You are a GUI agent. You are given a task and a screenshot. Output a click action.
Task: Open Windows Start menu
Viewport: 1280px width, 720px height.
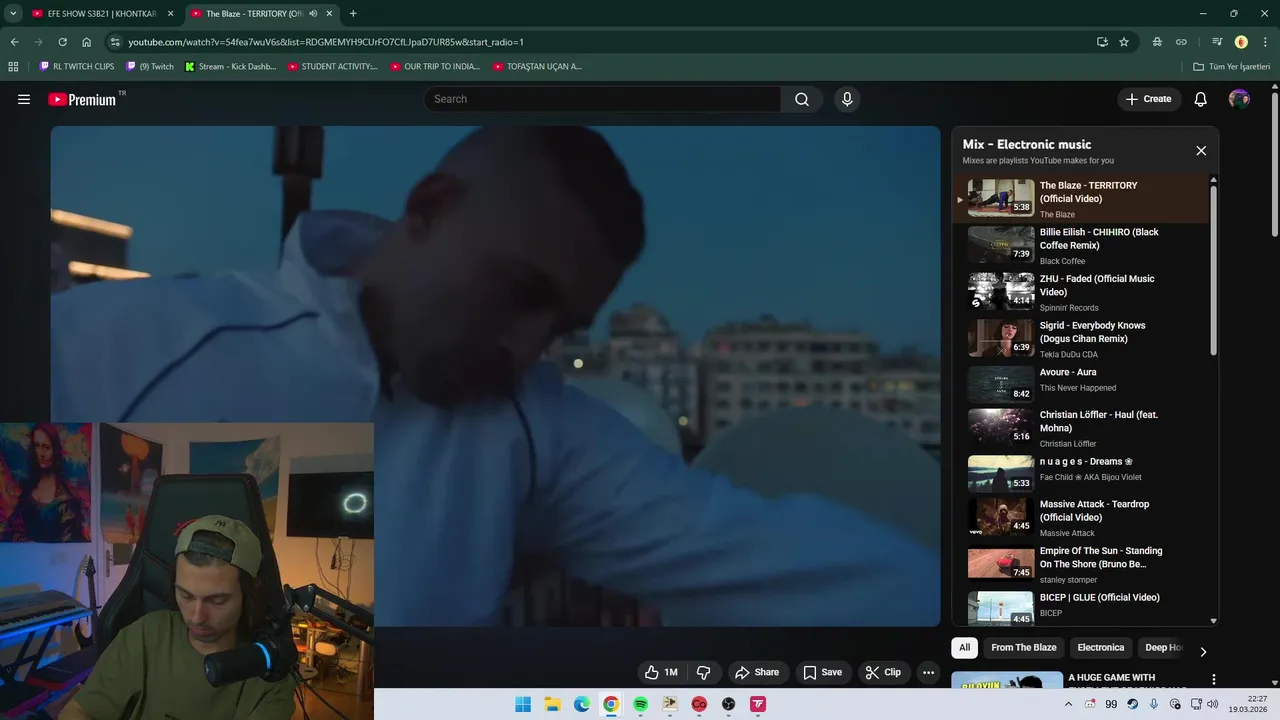pyautogui.click(x=523, y=704)
